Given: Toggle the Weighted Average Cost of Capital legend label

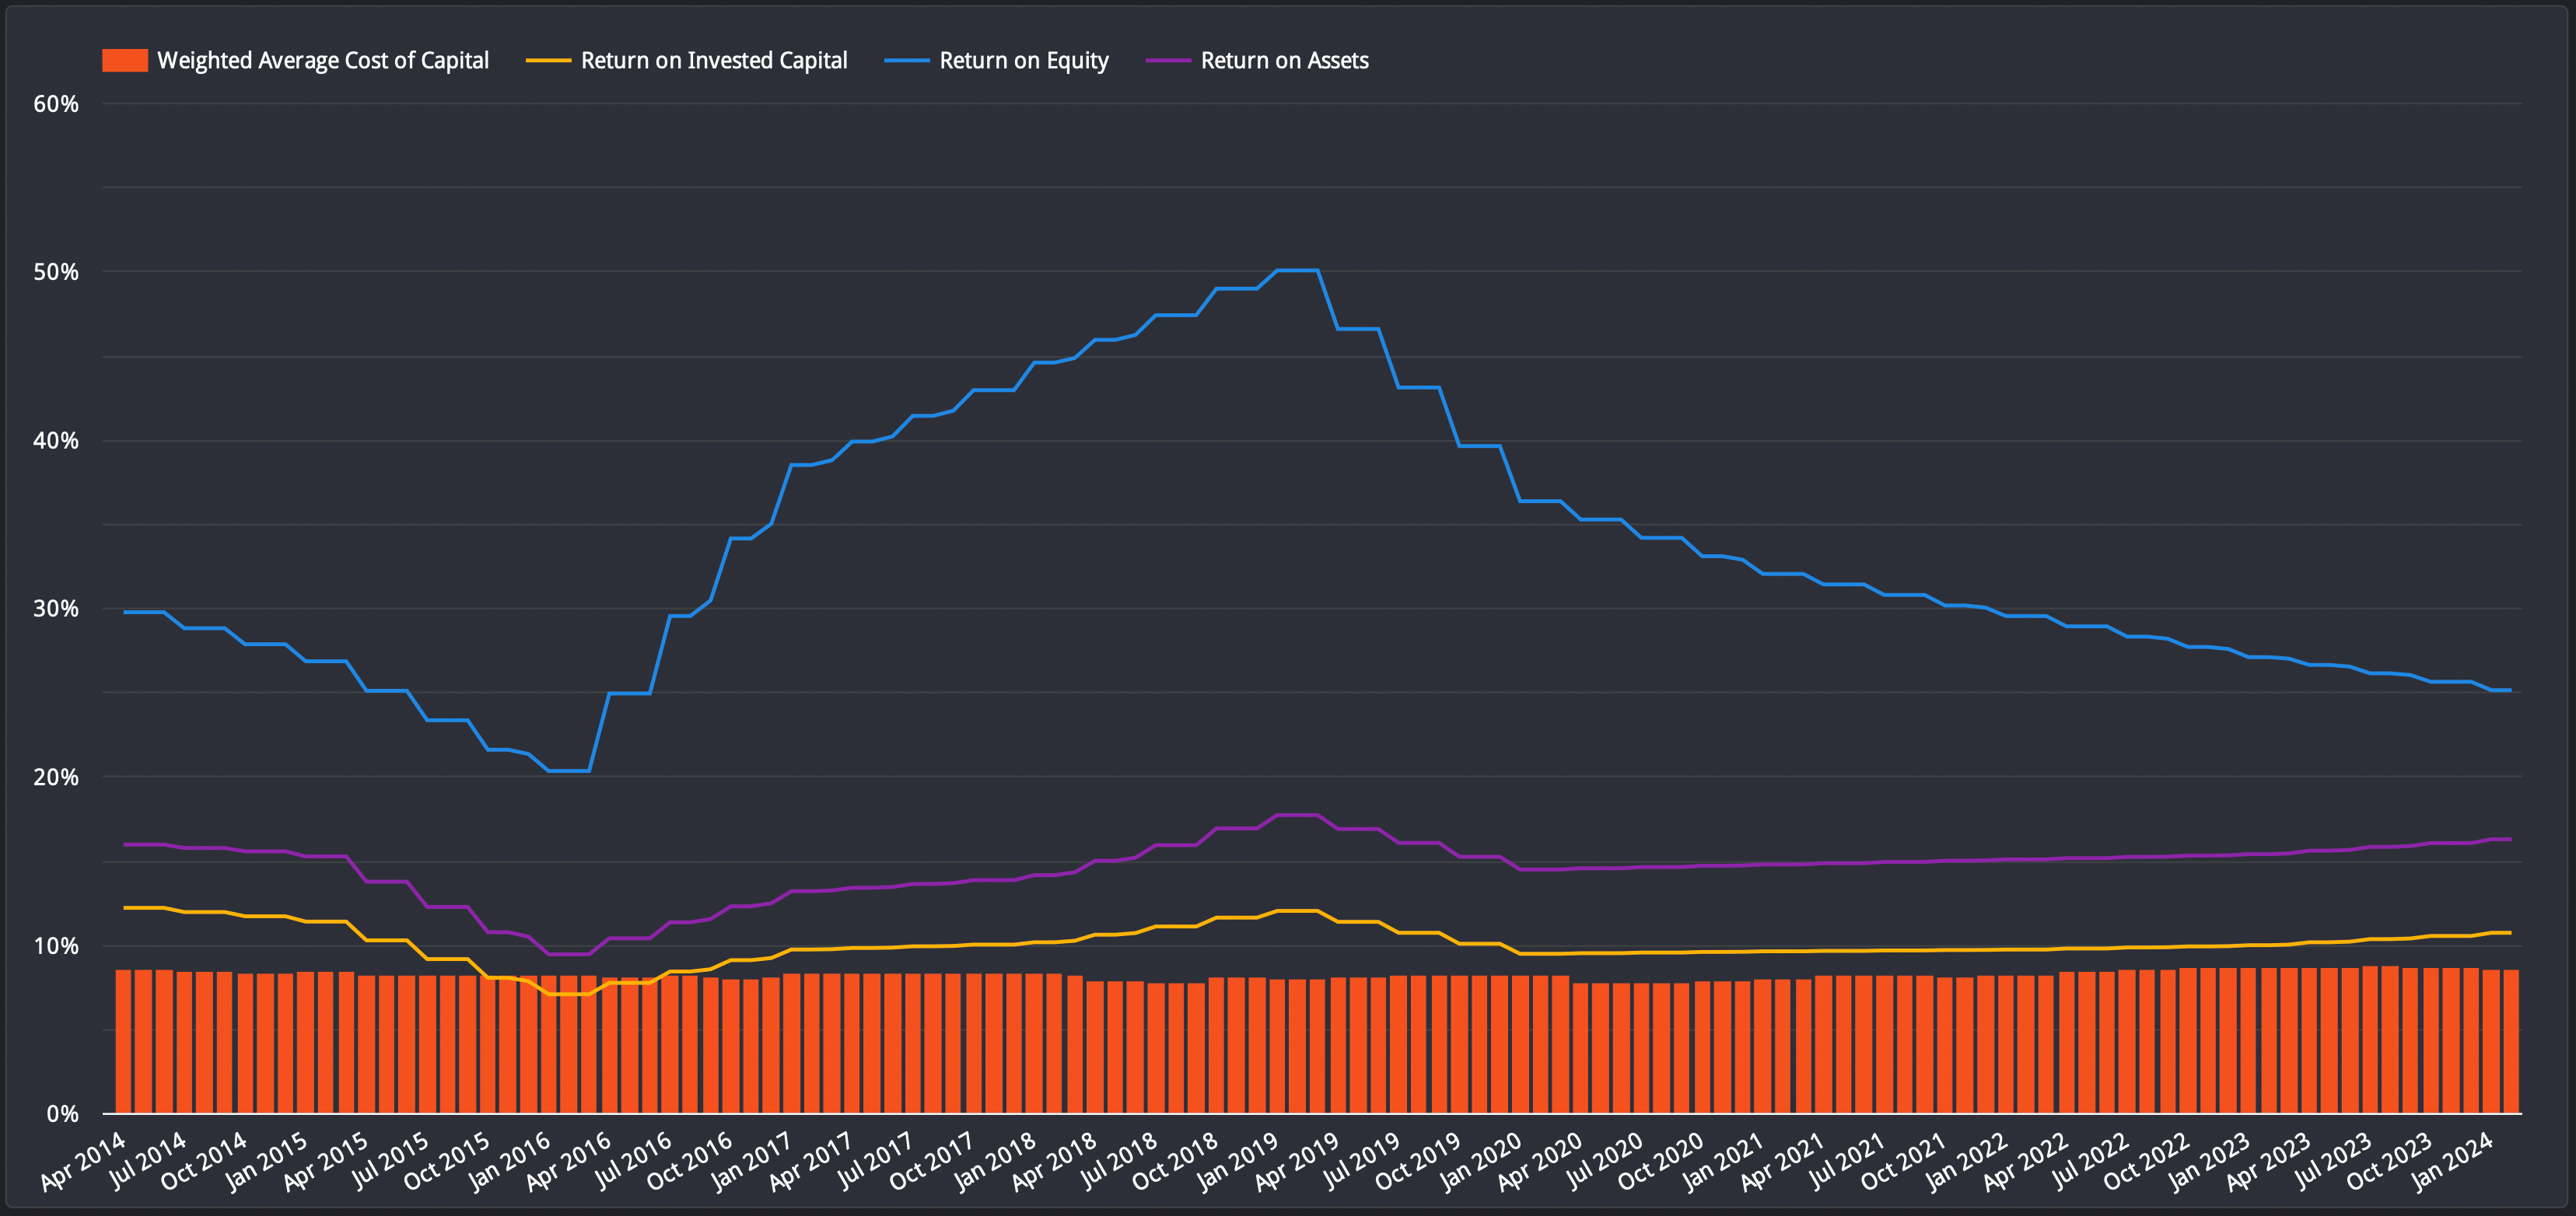Looking at the screenshot, I should tap(322, 61).
